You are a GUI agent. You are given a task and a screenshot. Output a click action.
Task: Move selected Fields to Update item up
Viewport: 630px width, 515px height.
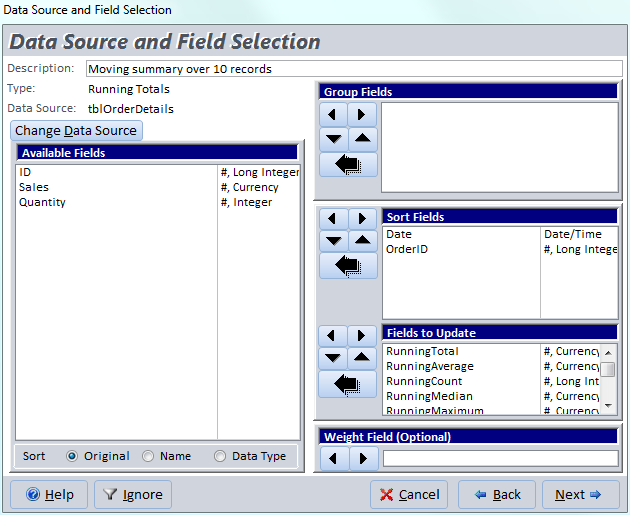362,358
